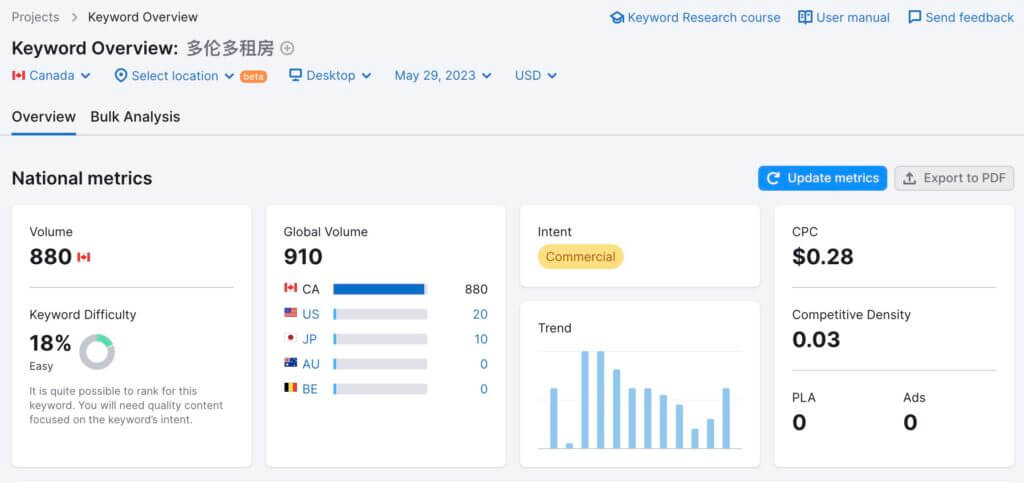1024x483 pixels.
Task: Click the JP volume value 10
Action: pos(481,339)
